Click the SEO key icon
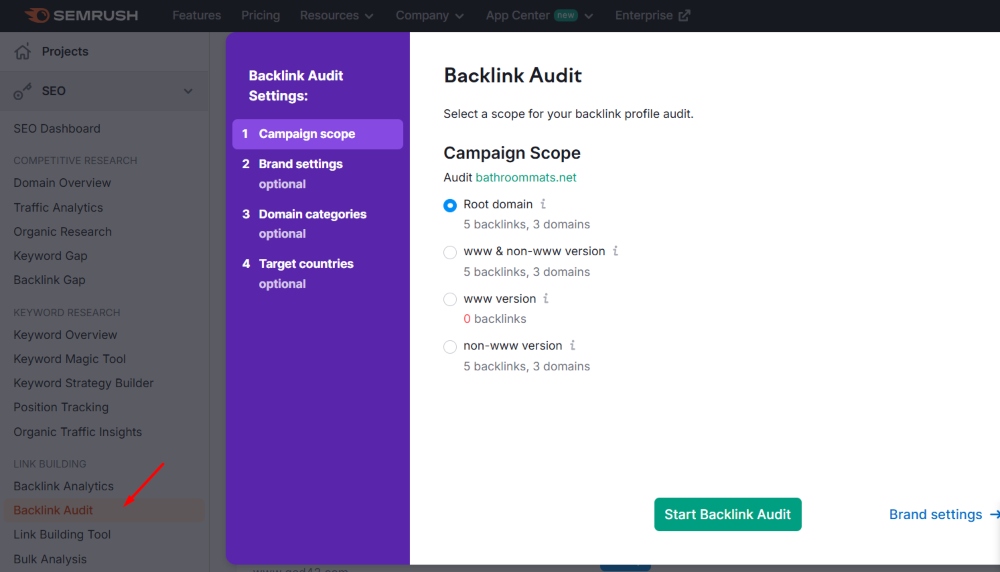This screenshot has height=572, width=1000. (22, 91)
